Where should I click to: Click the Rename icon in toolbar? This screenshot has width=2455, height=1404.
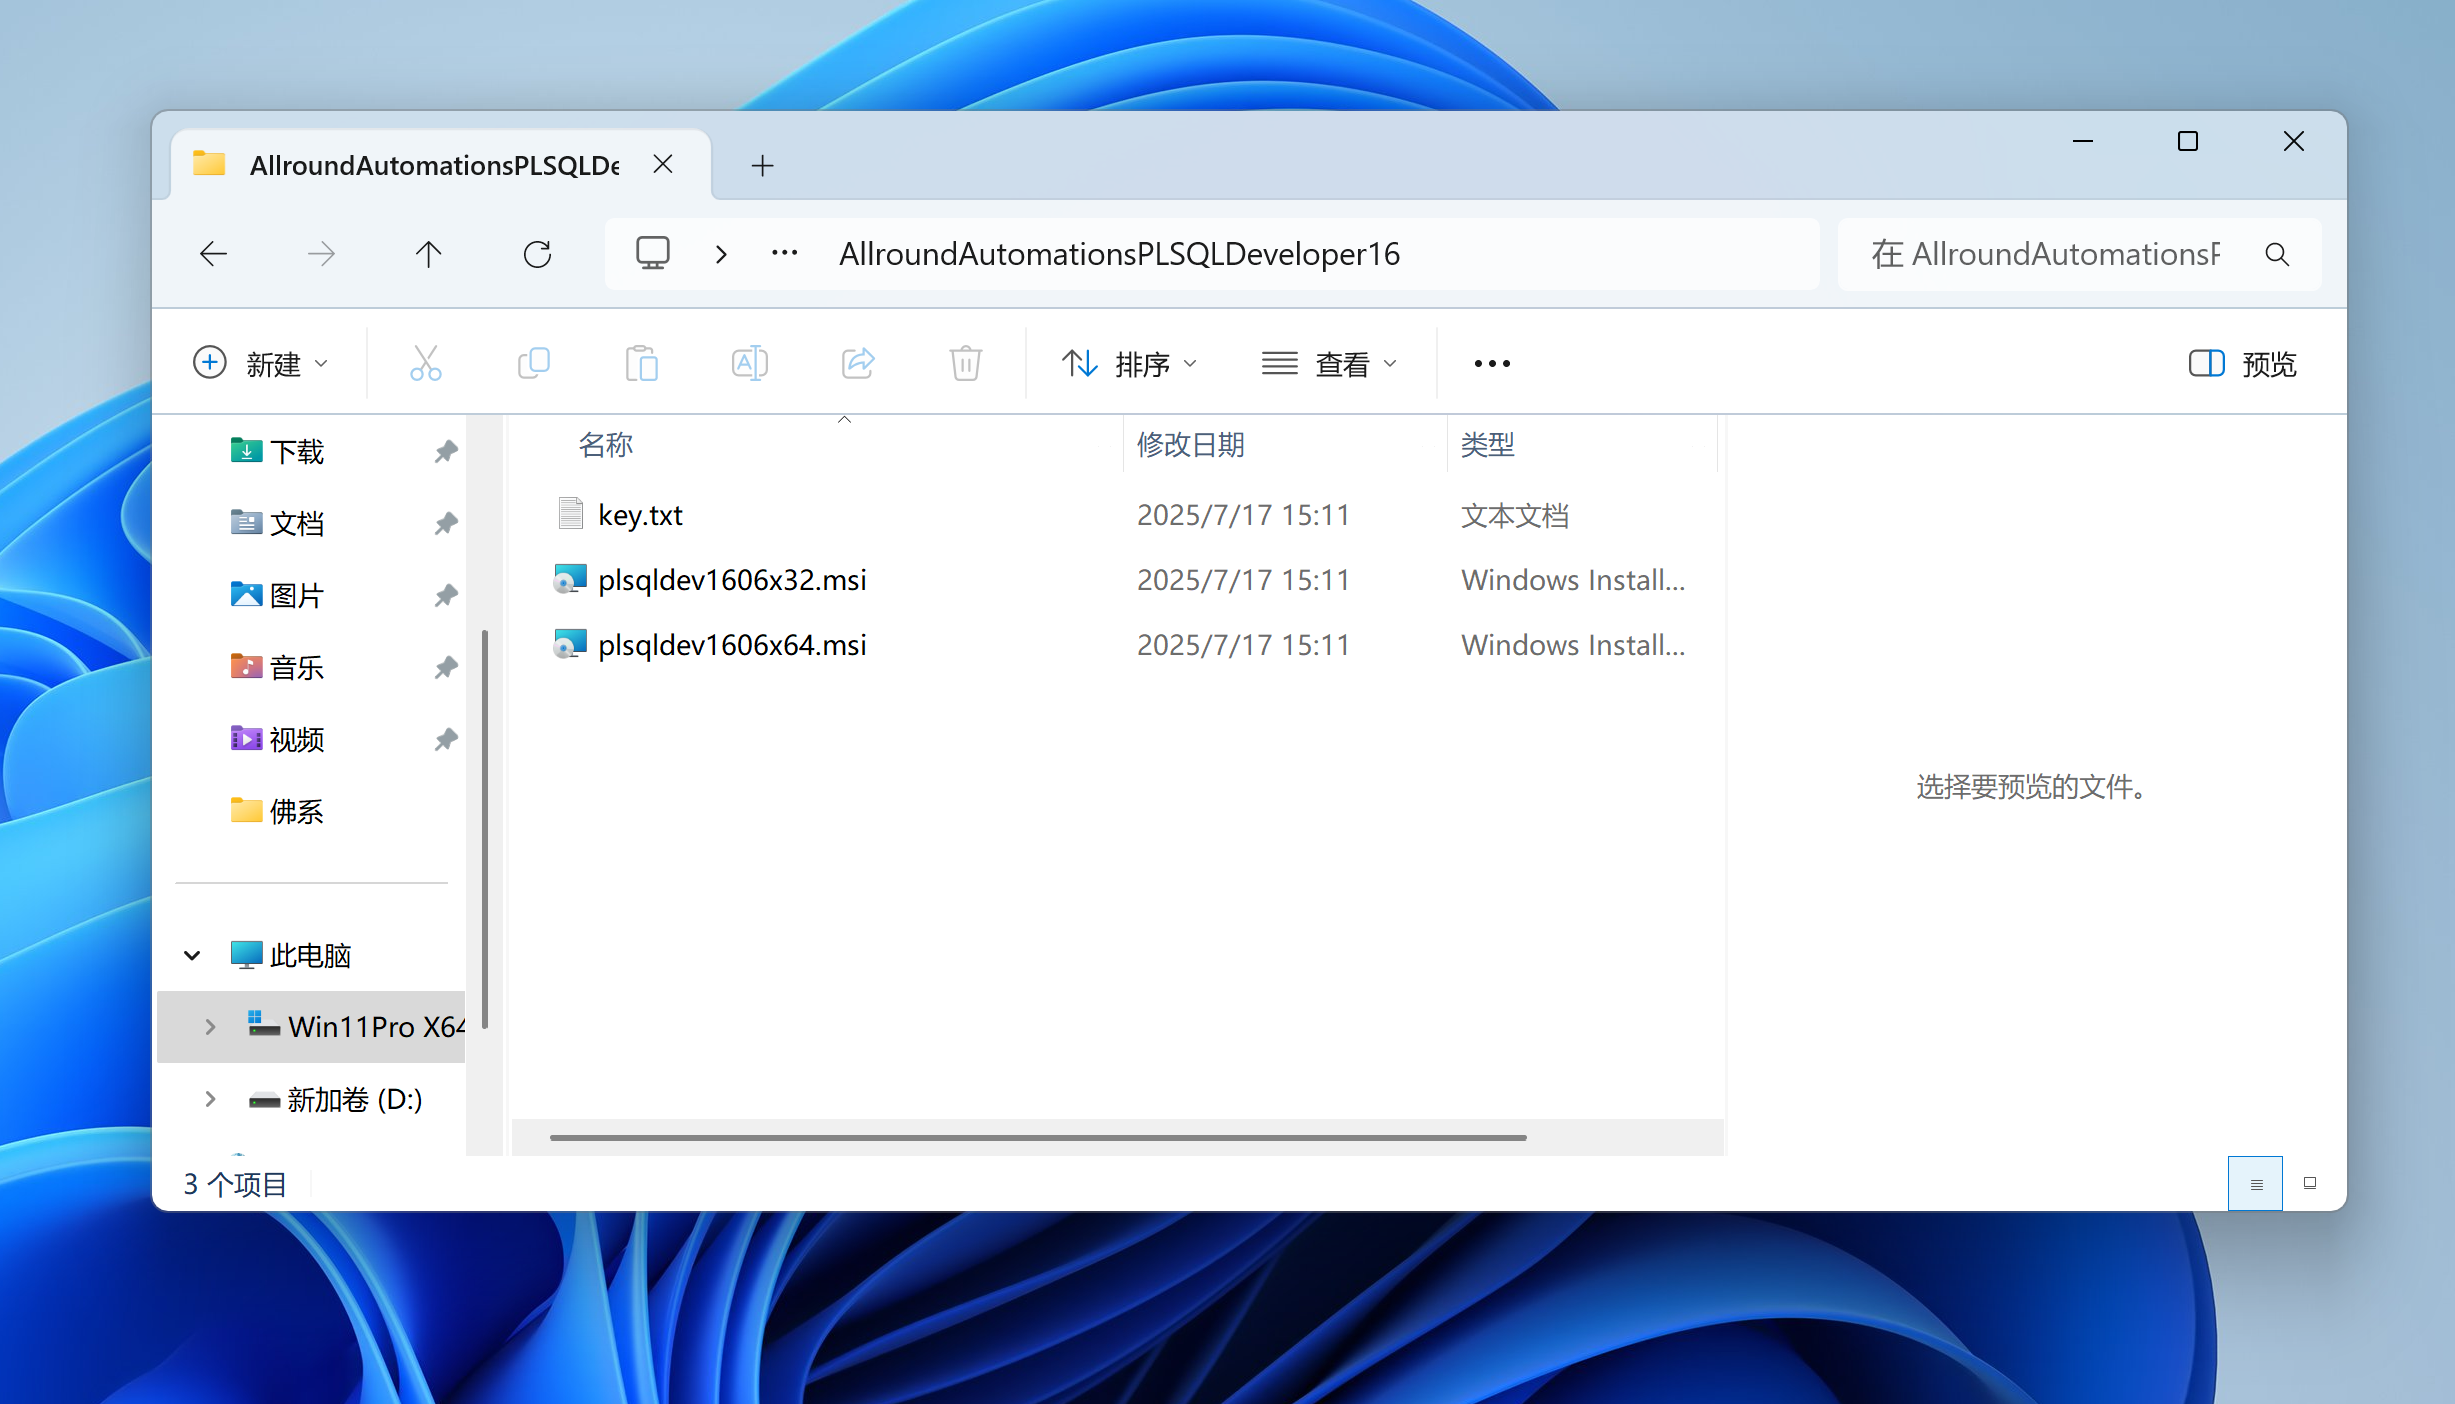coord(749,363)
